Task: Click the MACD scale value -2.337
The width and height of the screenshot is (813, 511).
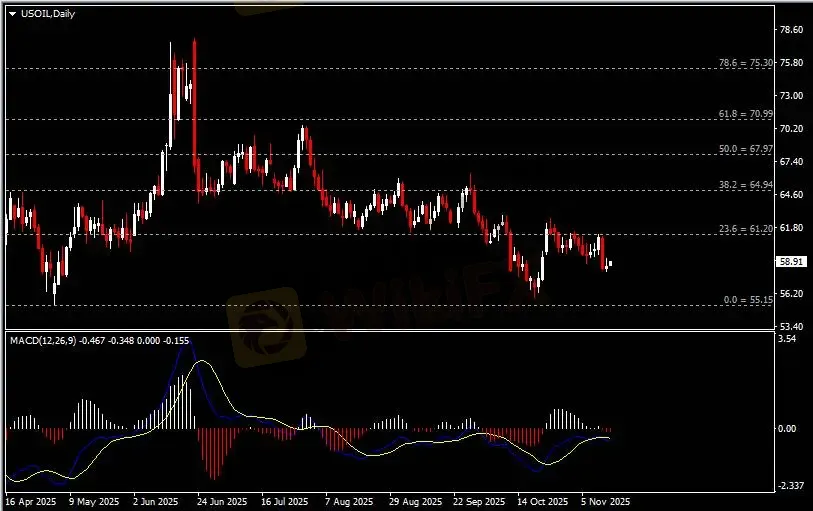Action: coord(789,486)
